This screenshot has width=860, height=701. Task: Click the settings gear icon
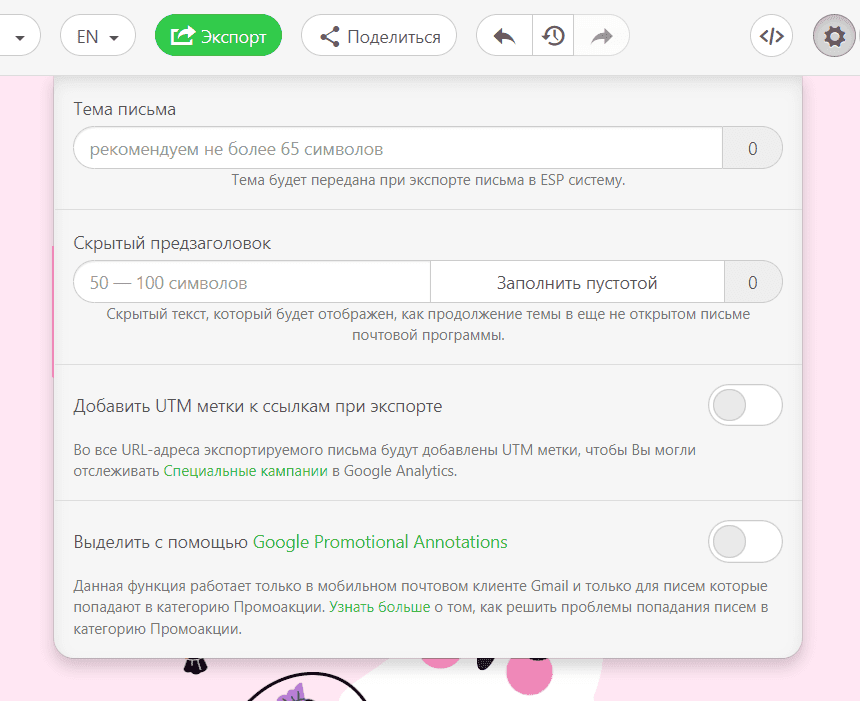pos(833,37)
